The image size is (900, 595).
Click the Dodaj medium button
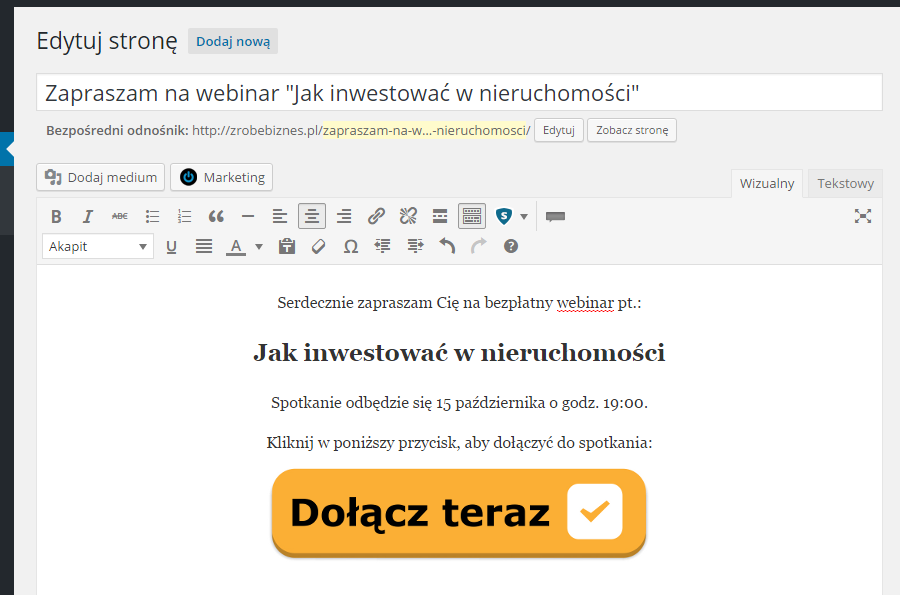(100, 177)
